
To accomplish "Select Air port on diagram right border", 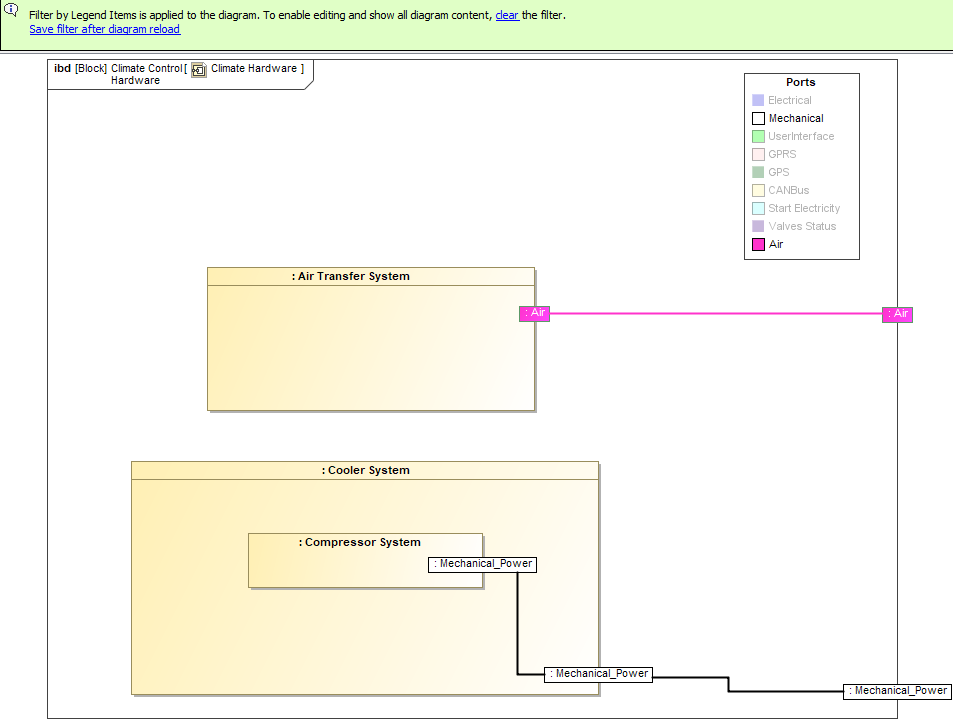I will (897, 314).
